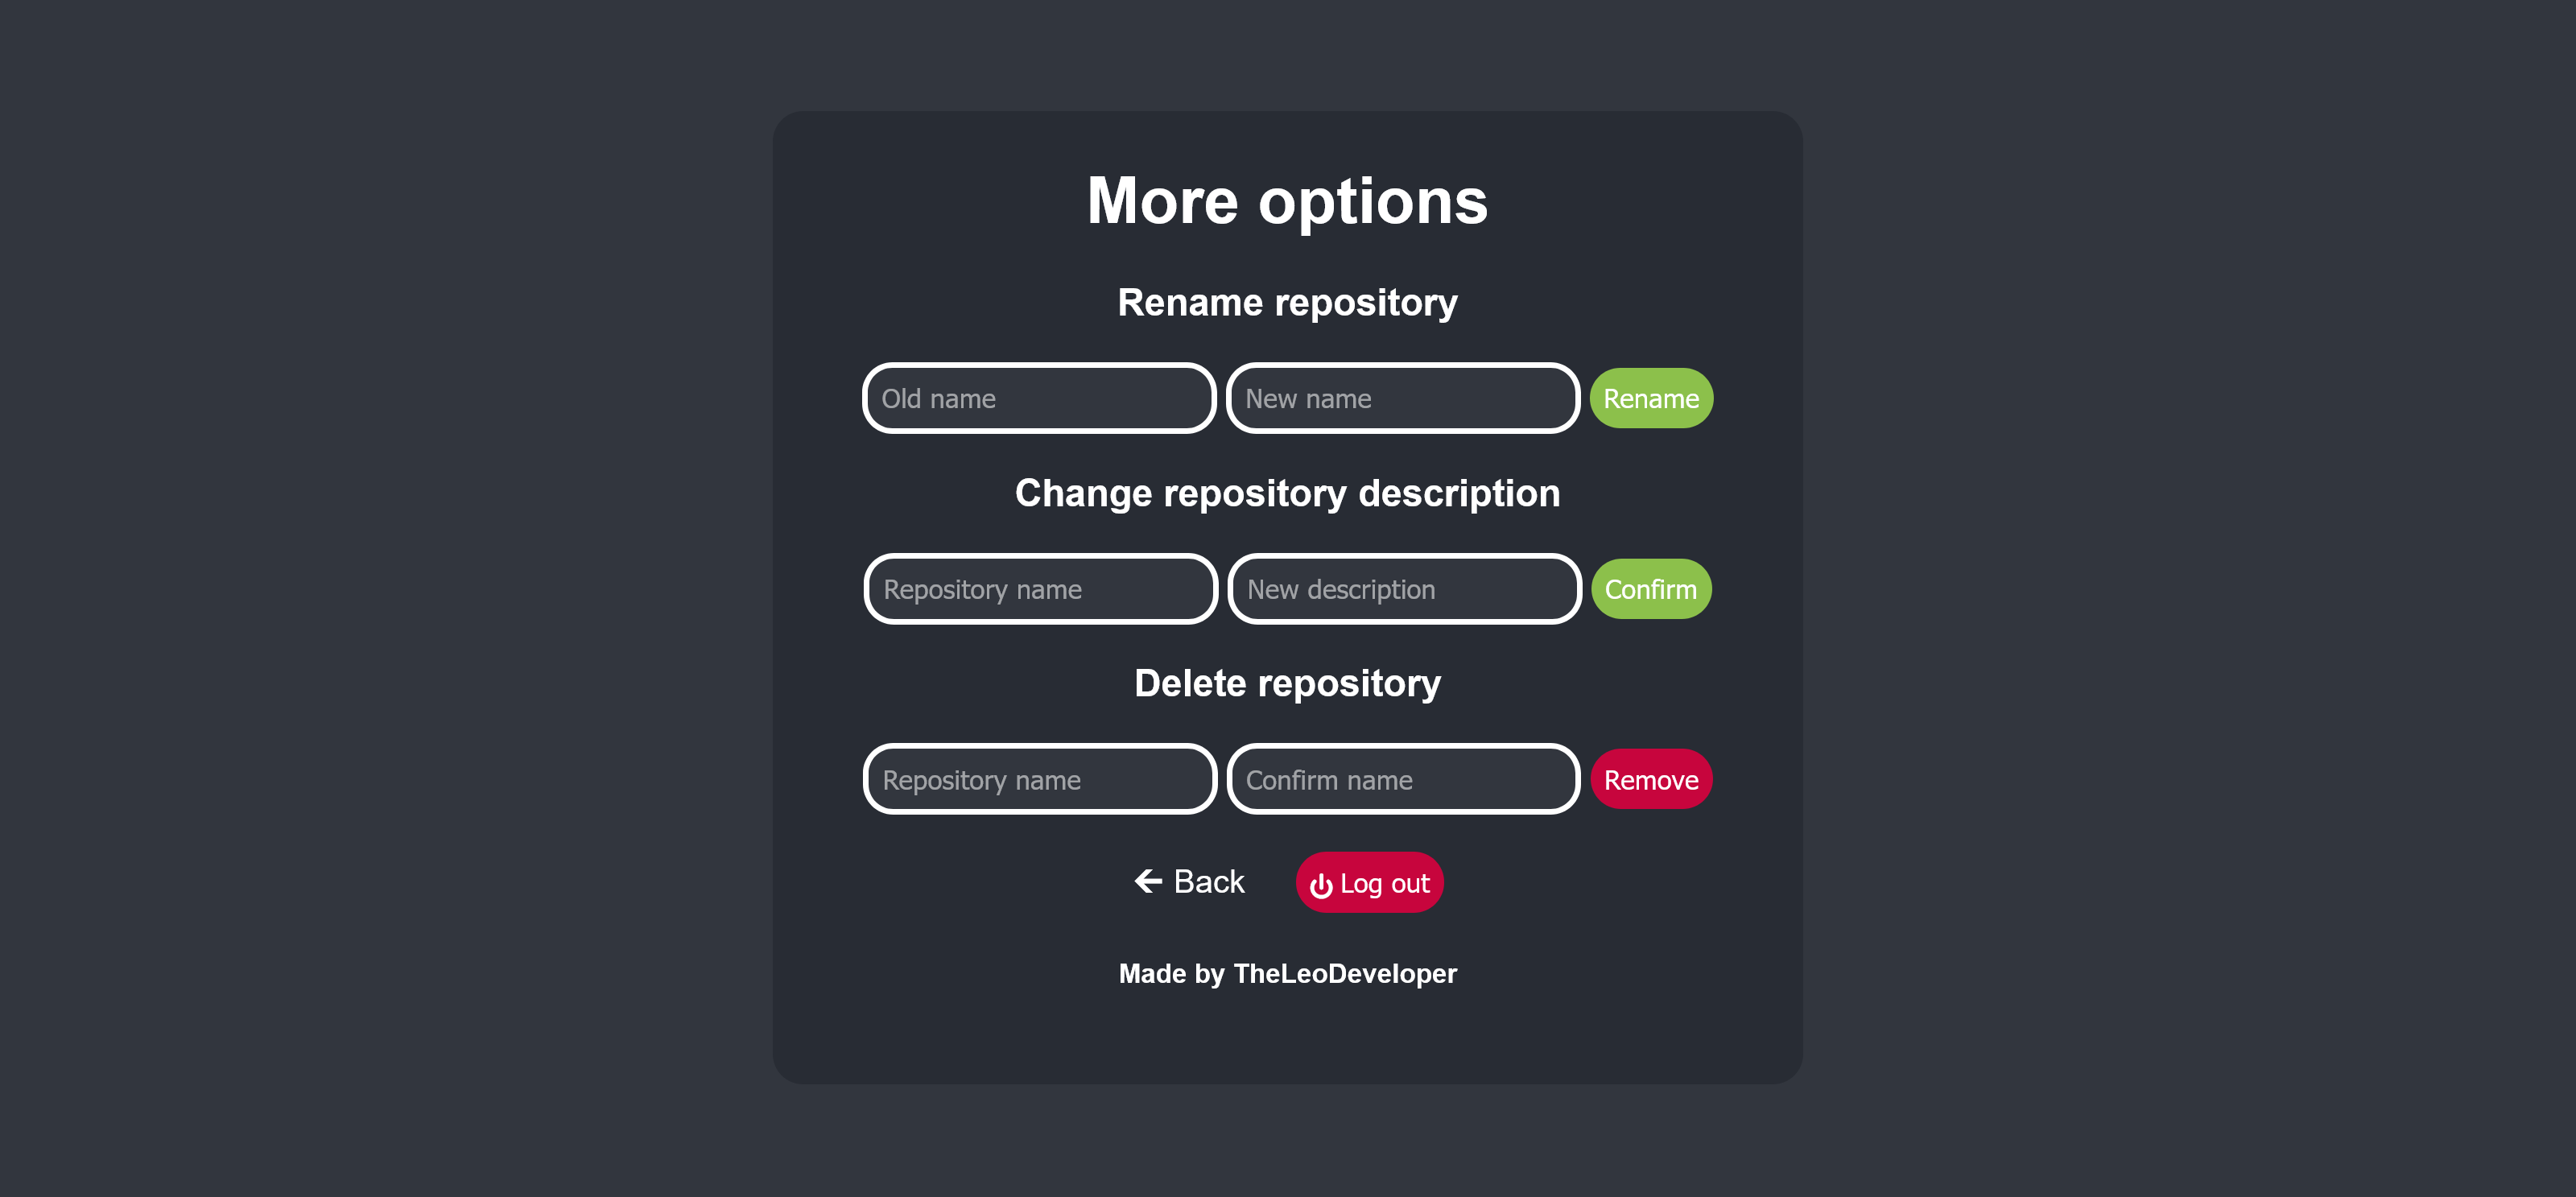This screenshot has height=1197, width=2576.
Task: Click the Confirm button for description
Action: [x=1651, y=588]
